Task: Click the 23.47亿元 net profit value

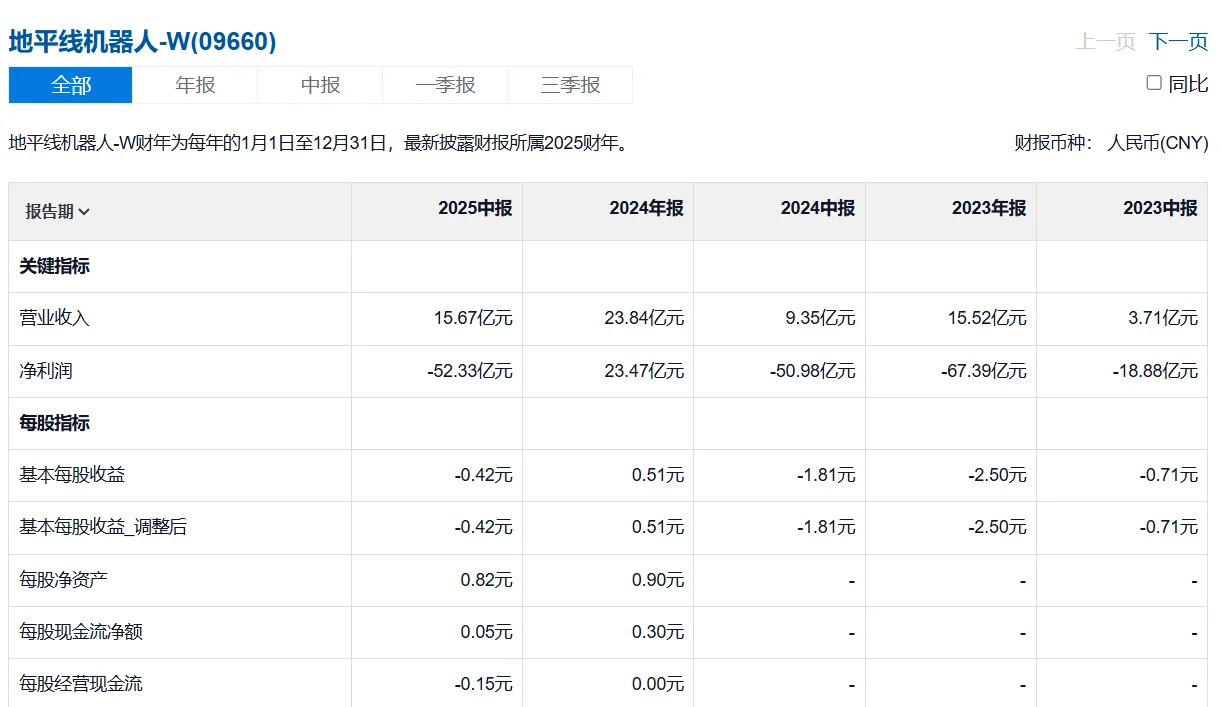Action: tap(644, 371)
